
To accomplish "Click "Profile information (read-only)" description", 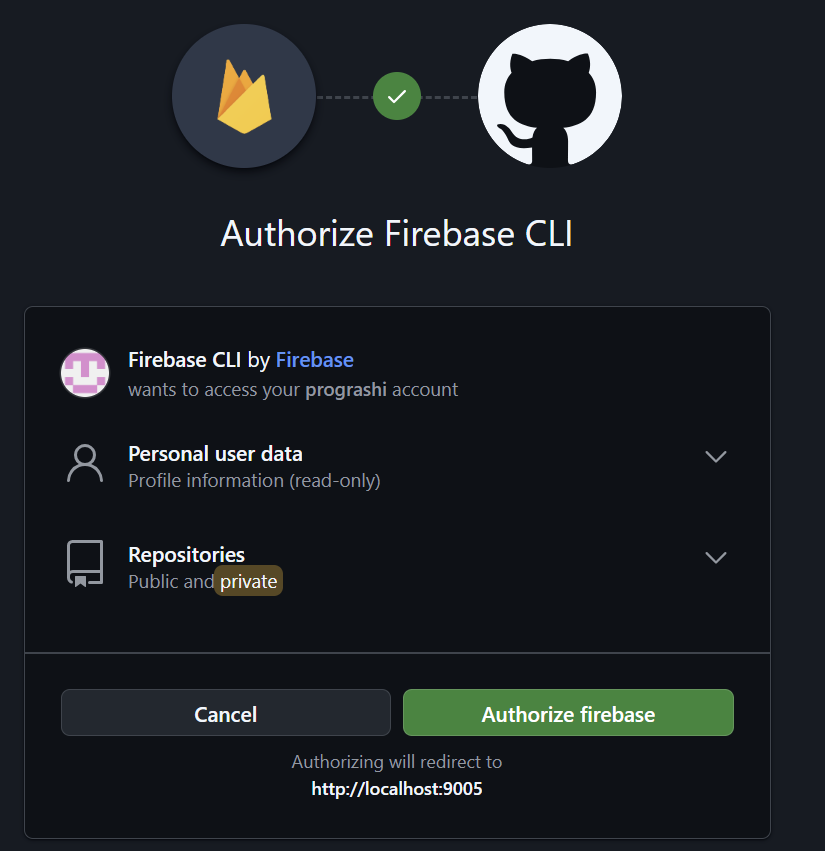I will point(254,481).
